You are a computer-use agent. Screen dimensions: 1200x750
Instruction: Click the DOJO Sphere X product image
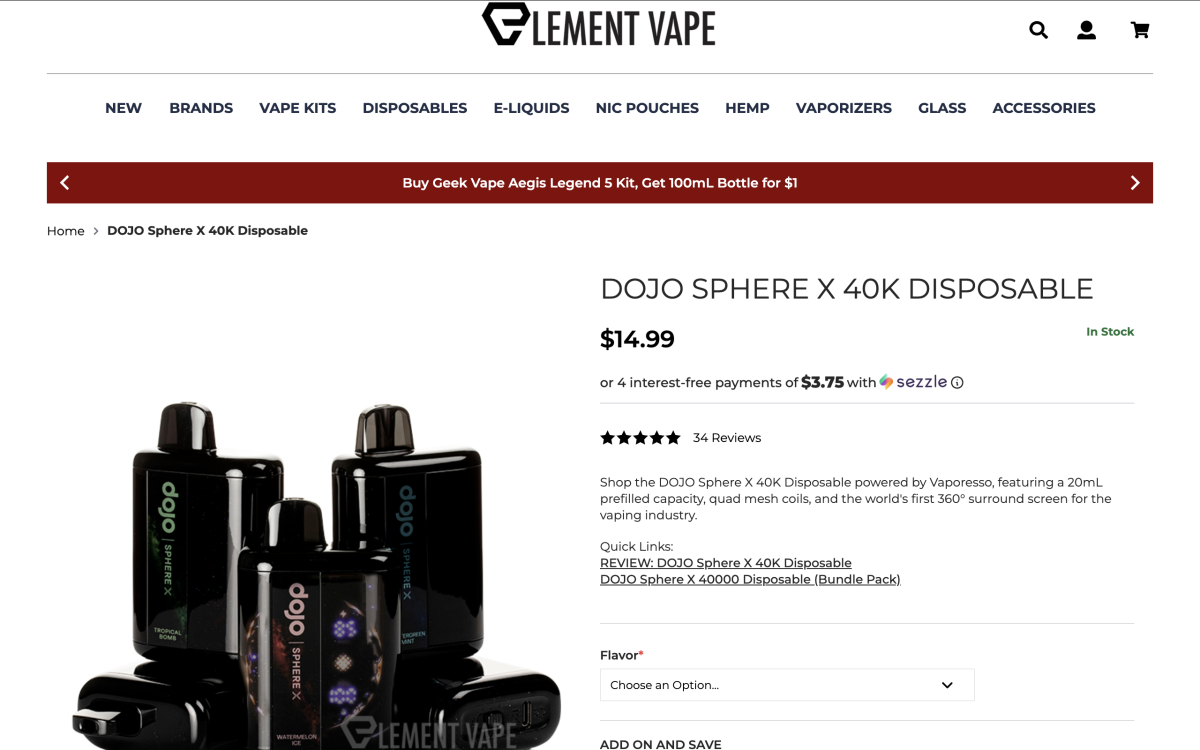tap(315, 573)
